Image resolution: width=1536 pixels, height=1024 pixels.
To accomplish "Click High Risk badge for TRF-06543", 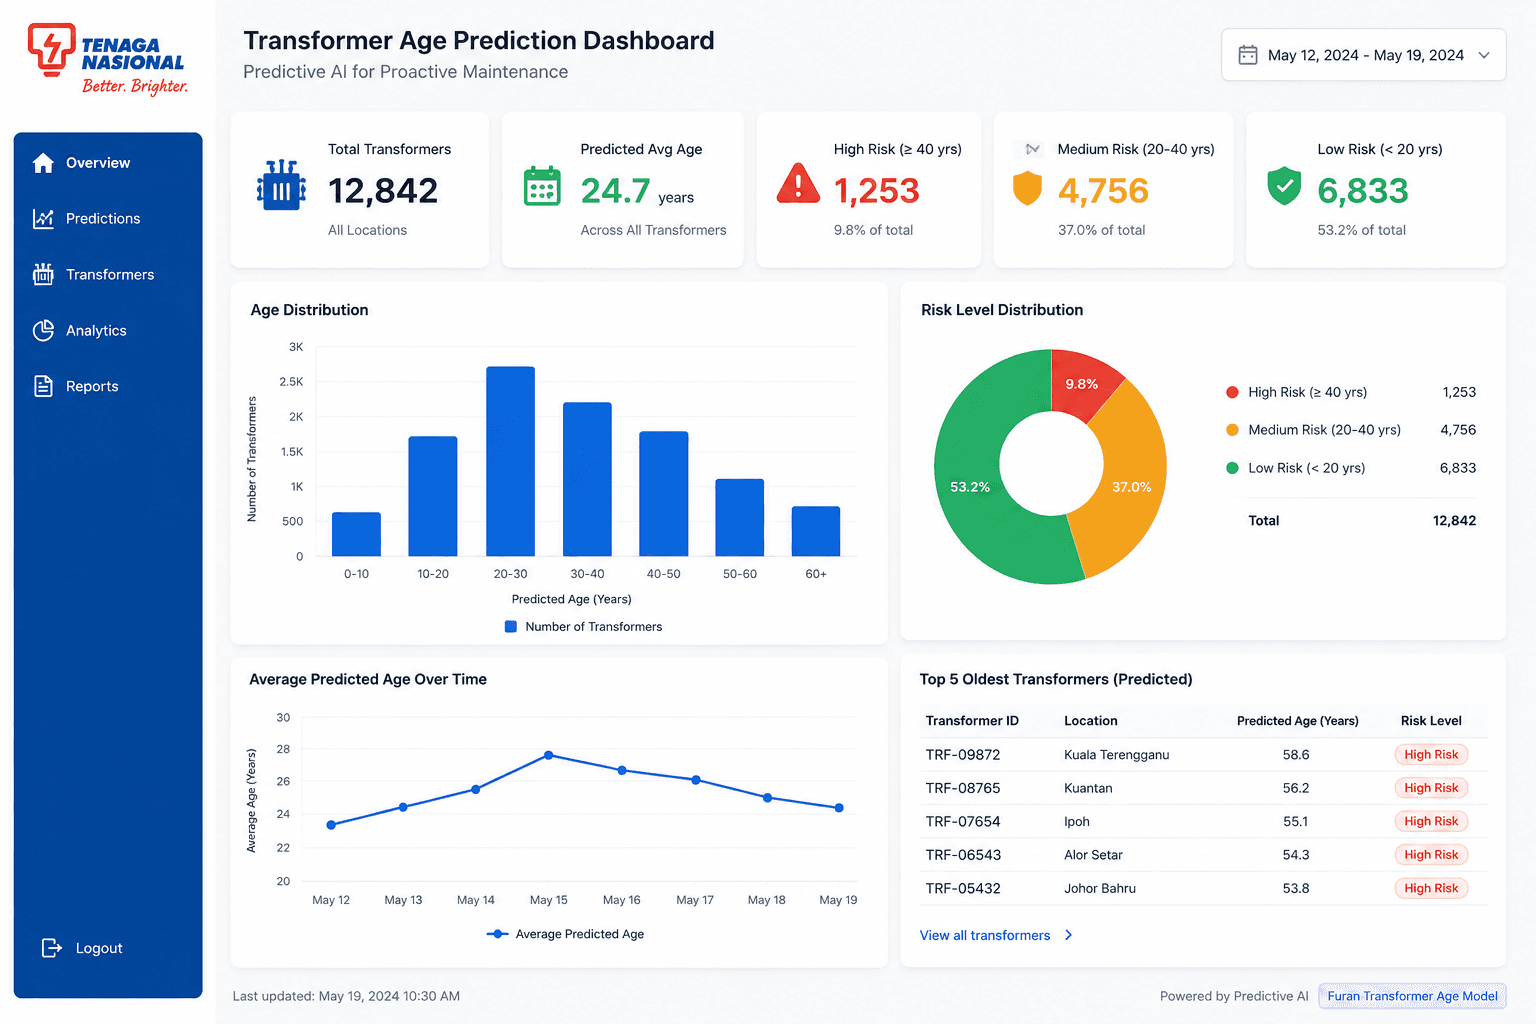I will (x=1431, y=855).
